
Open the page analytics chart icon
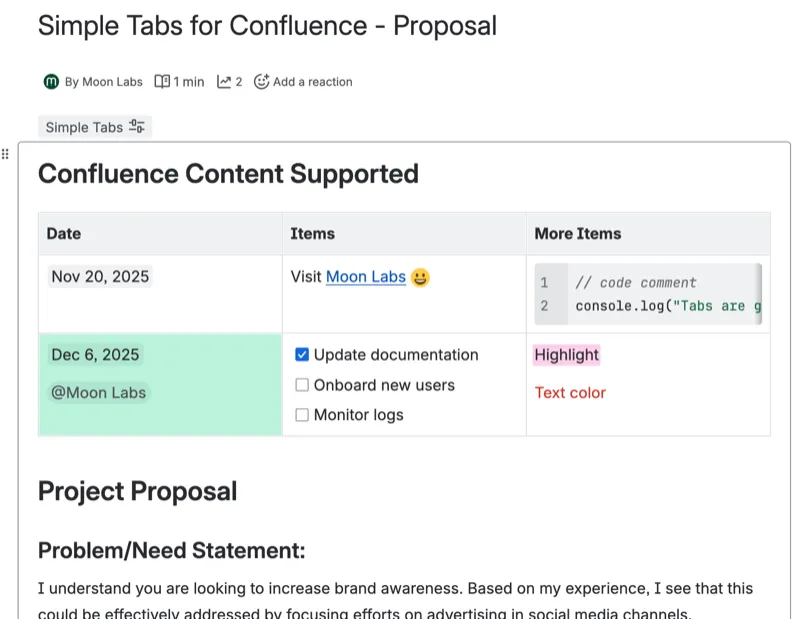[x=224, y=82]
